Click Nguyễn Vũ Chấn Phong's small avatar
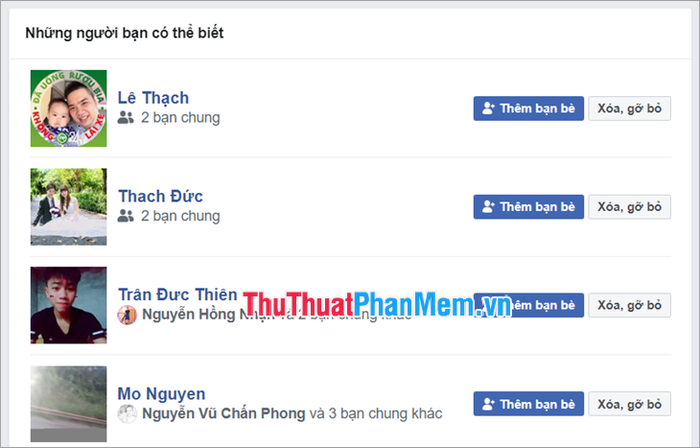Viewport: 700px width, 448px height. point(127,414)
